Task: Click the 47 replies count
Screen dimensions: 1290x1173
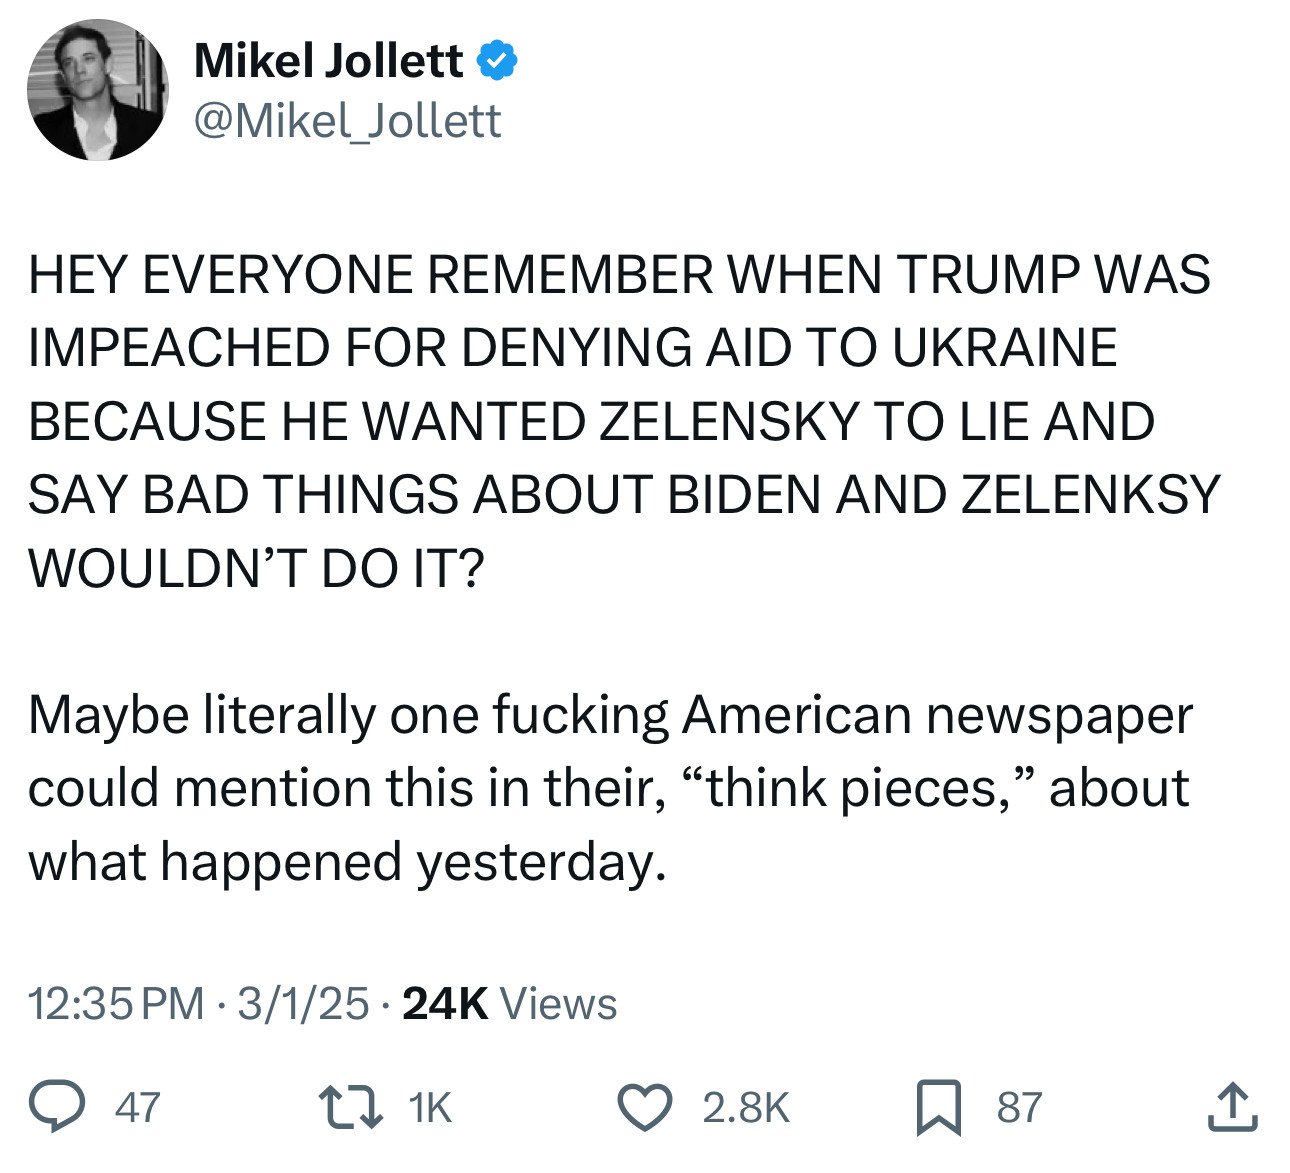Action: pyautogui.click(x=138, y=1108)
